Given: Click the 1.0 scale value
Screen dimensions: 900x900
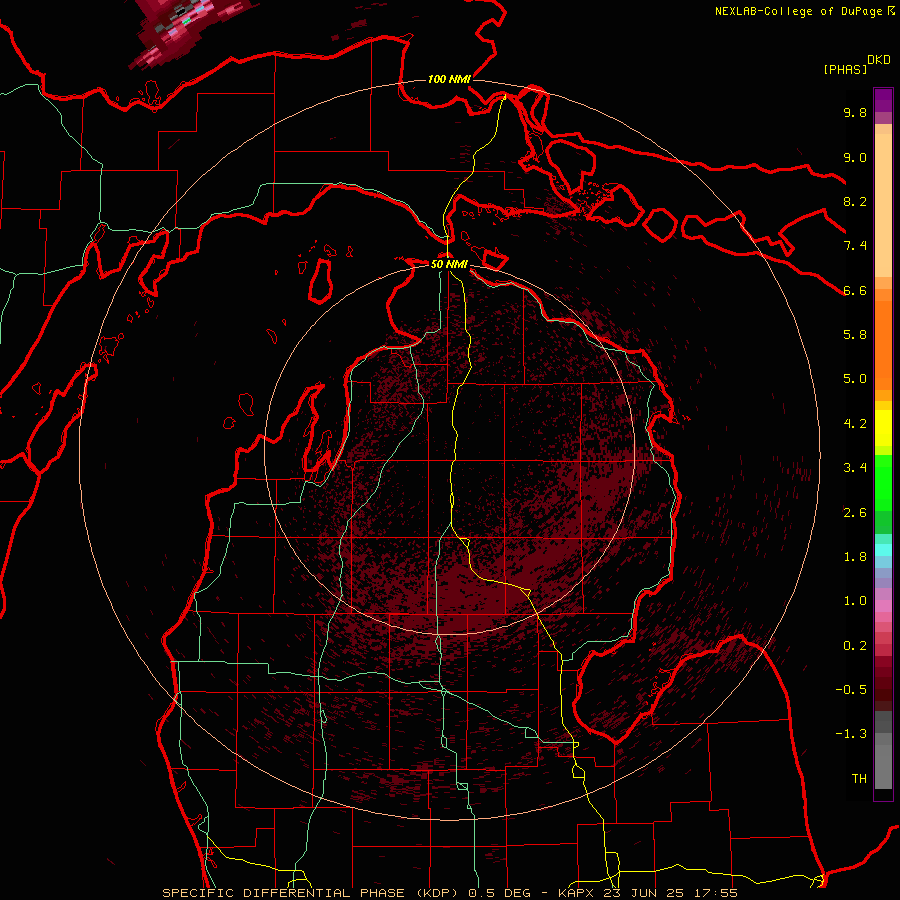Looking at the screenshot, I should point(855,601).
